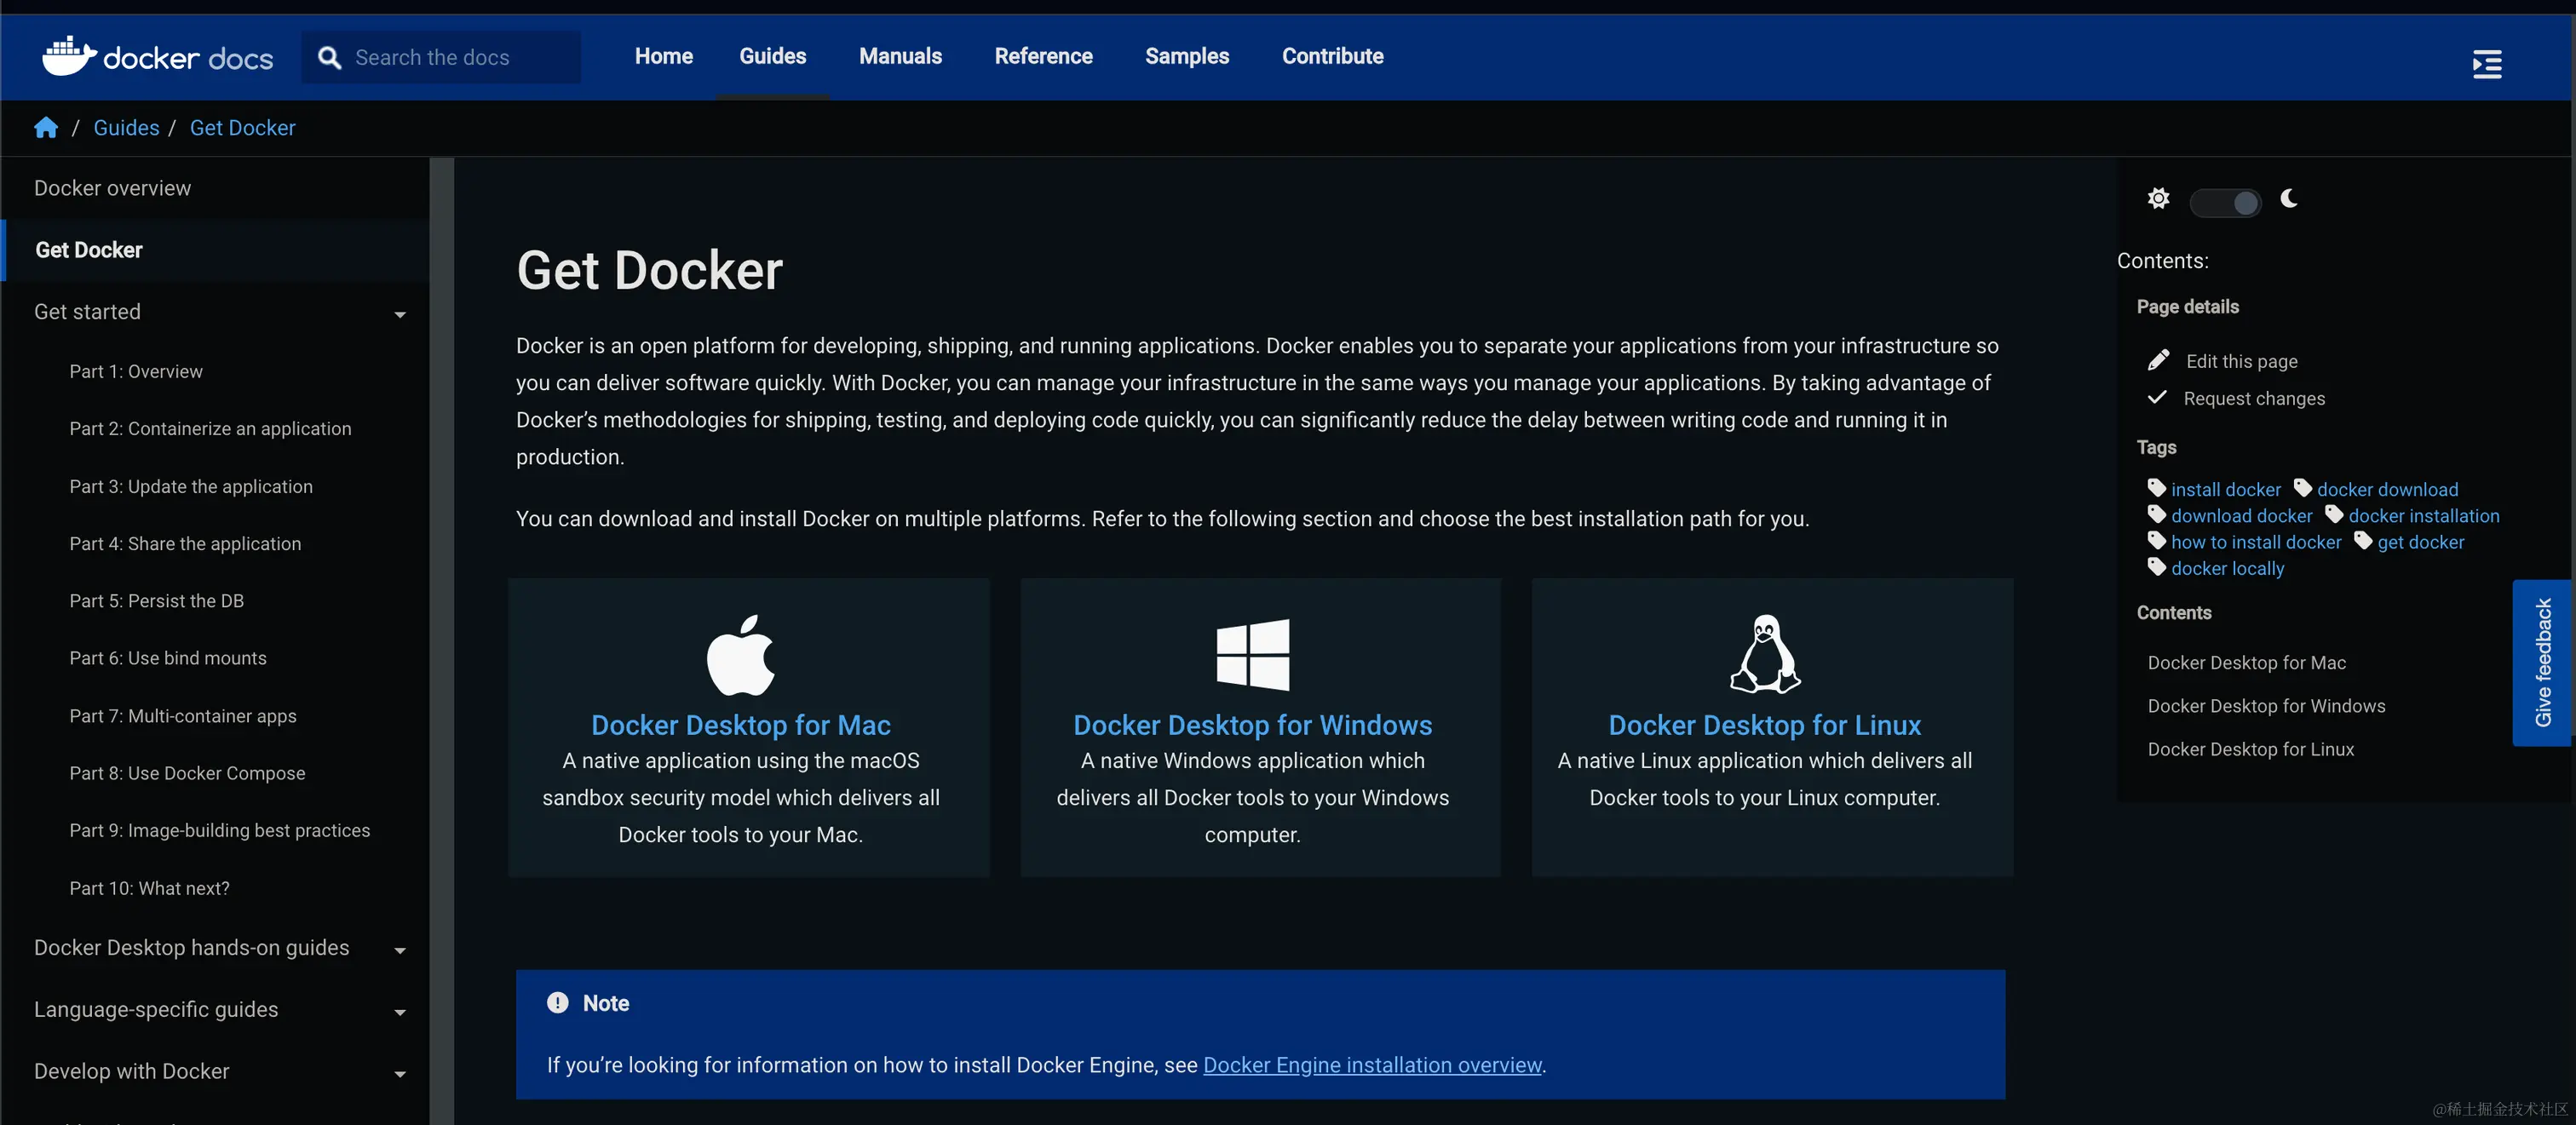The image size is (2576, 1125).
Task: Click the pencil Edit this page icon
Action: [2158, 360]
